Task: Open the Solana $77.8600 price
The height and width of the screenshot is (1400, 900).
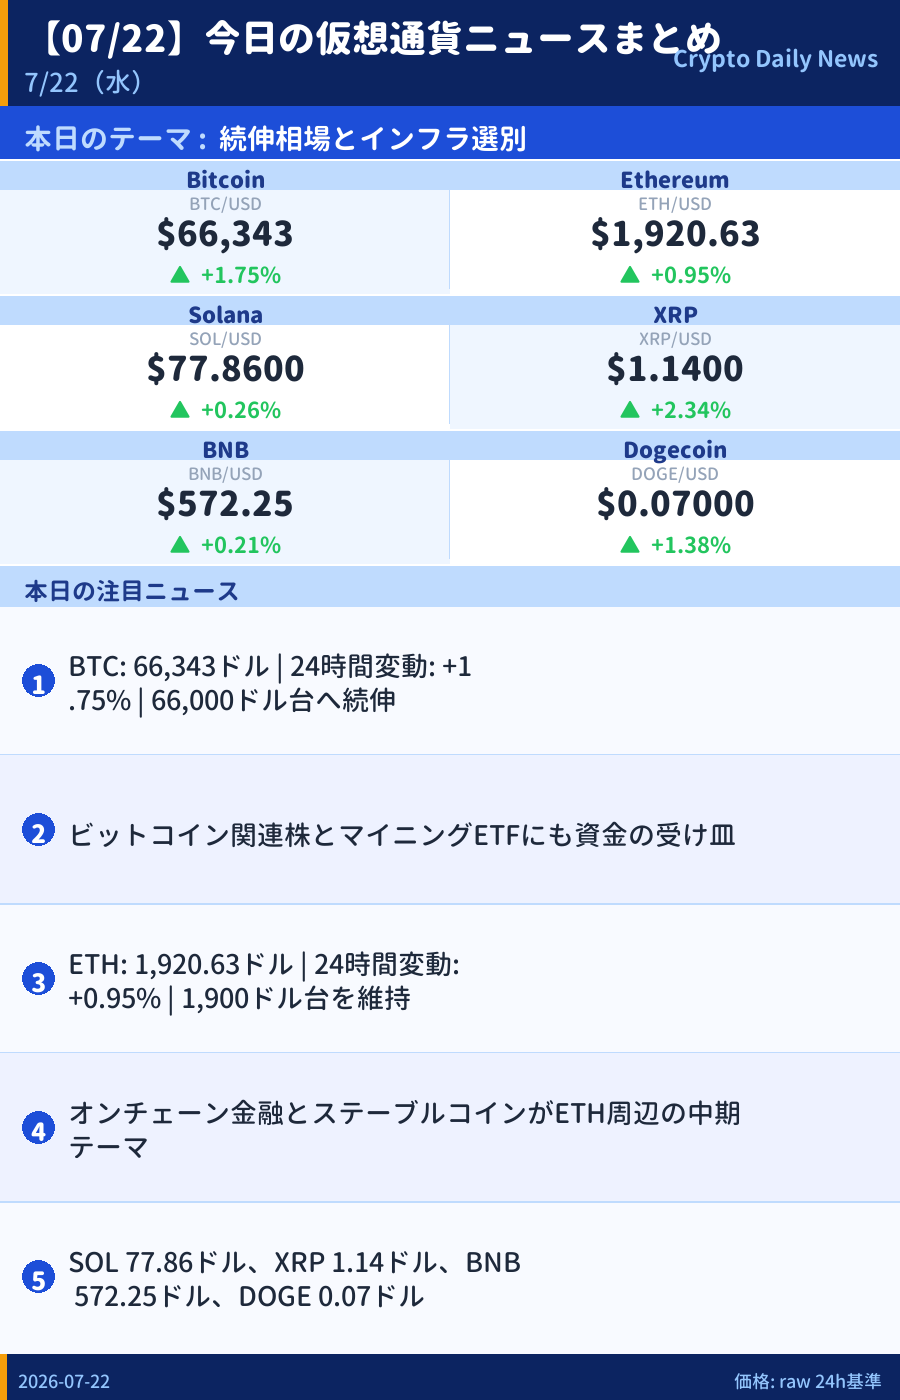Action: coord(225,368)
